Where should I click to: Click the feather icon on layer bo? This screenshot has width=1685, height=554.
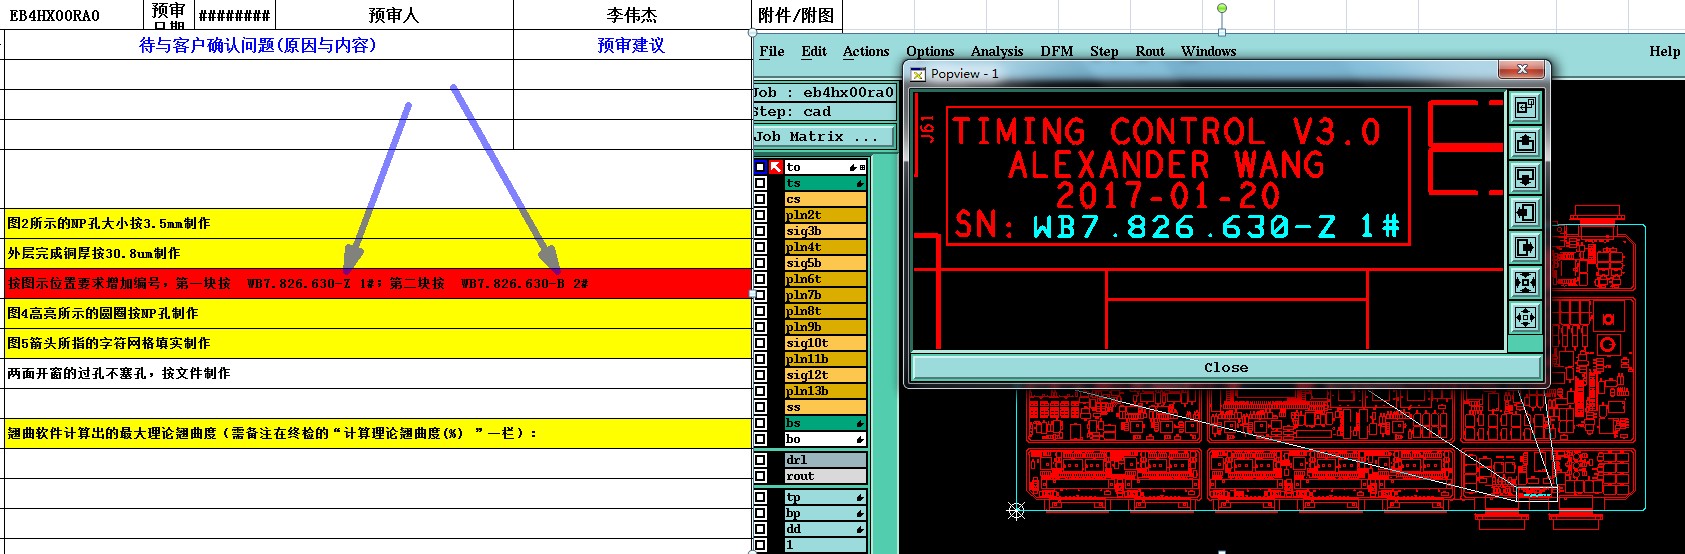[x=859, y=439]
